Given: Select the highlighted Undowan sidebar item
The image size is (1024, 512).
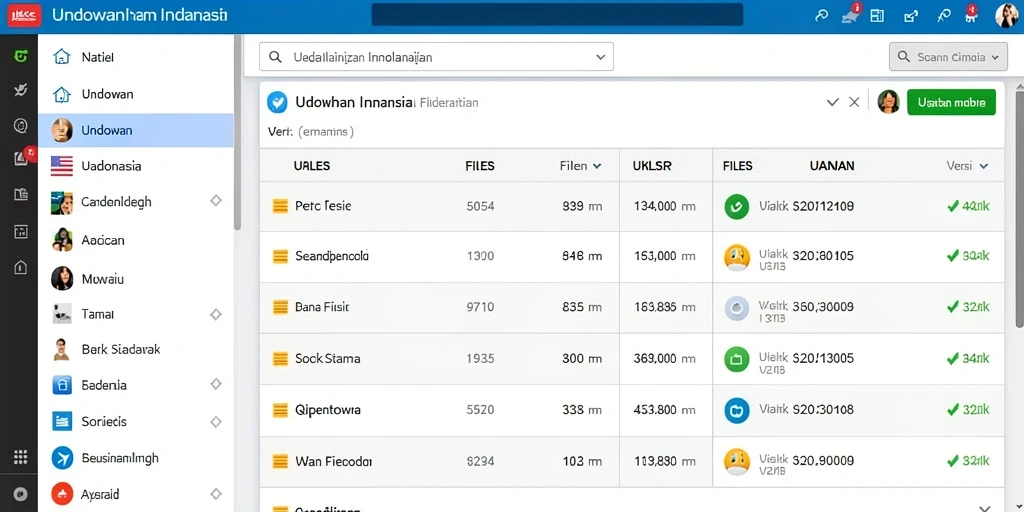Looking at the screenshot, I should [136, 130].
